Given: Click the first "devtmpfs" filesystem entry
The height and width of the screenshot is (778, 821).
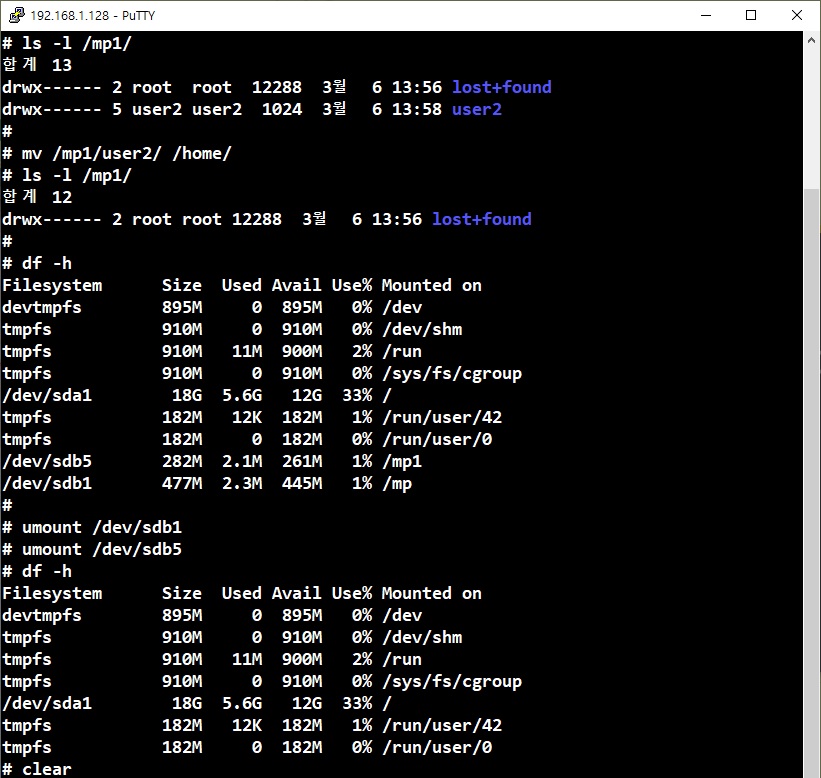Looking at the screenshot, I should tap(42, 307).
